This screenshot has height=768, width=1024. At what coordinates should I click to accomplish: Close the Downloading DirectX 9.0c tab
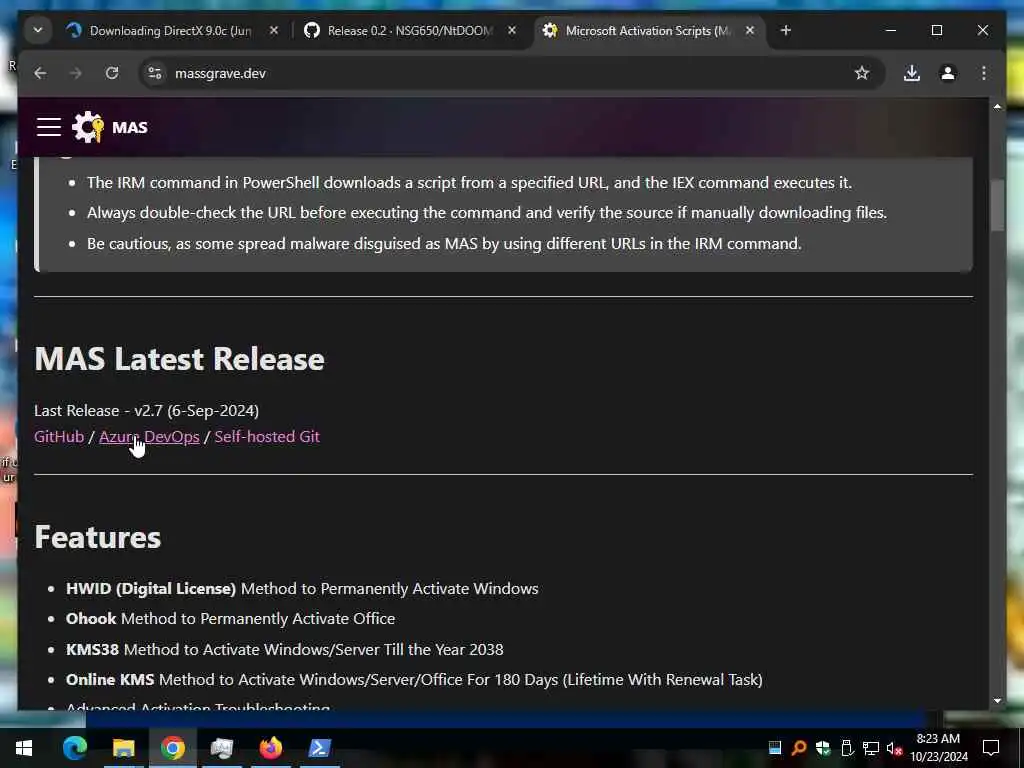[274, 30]
